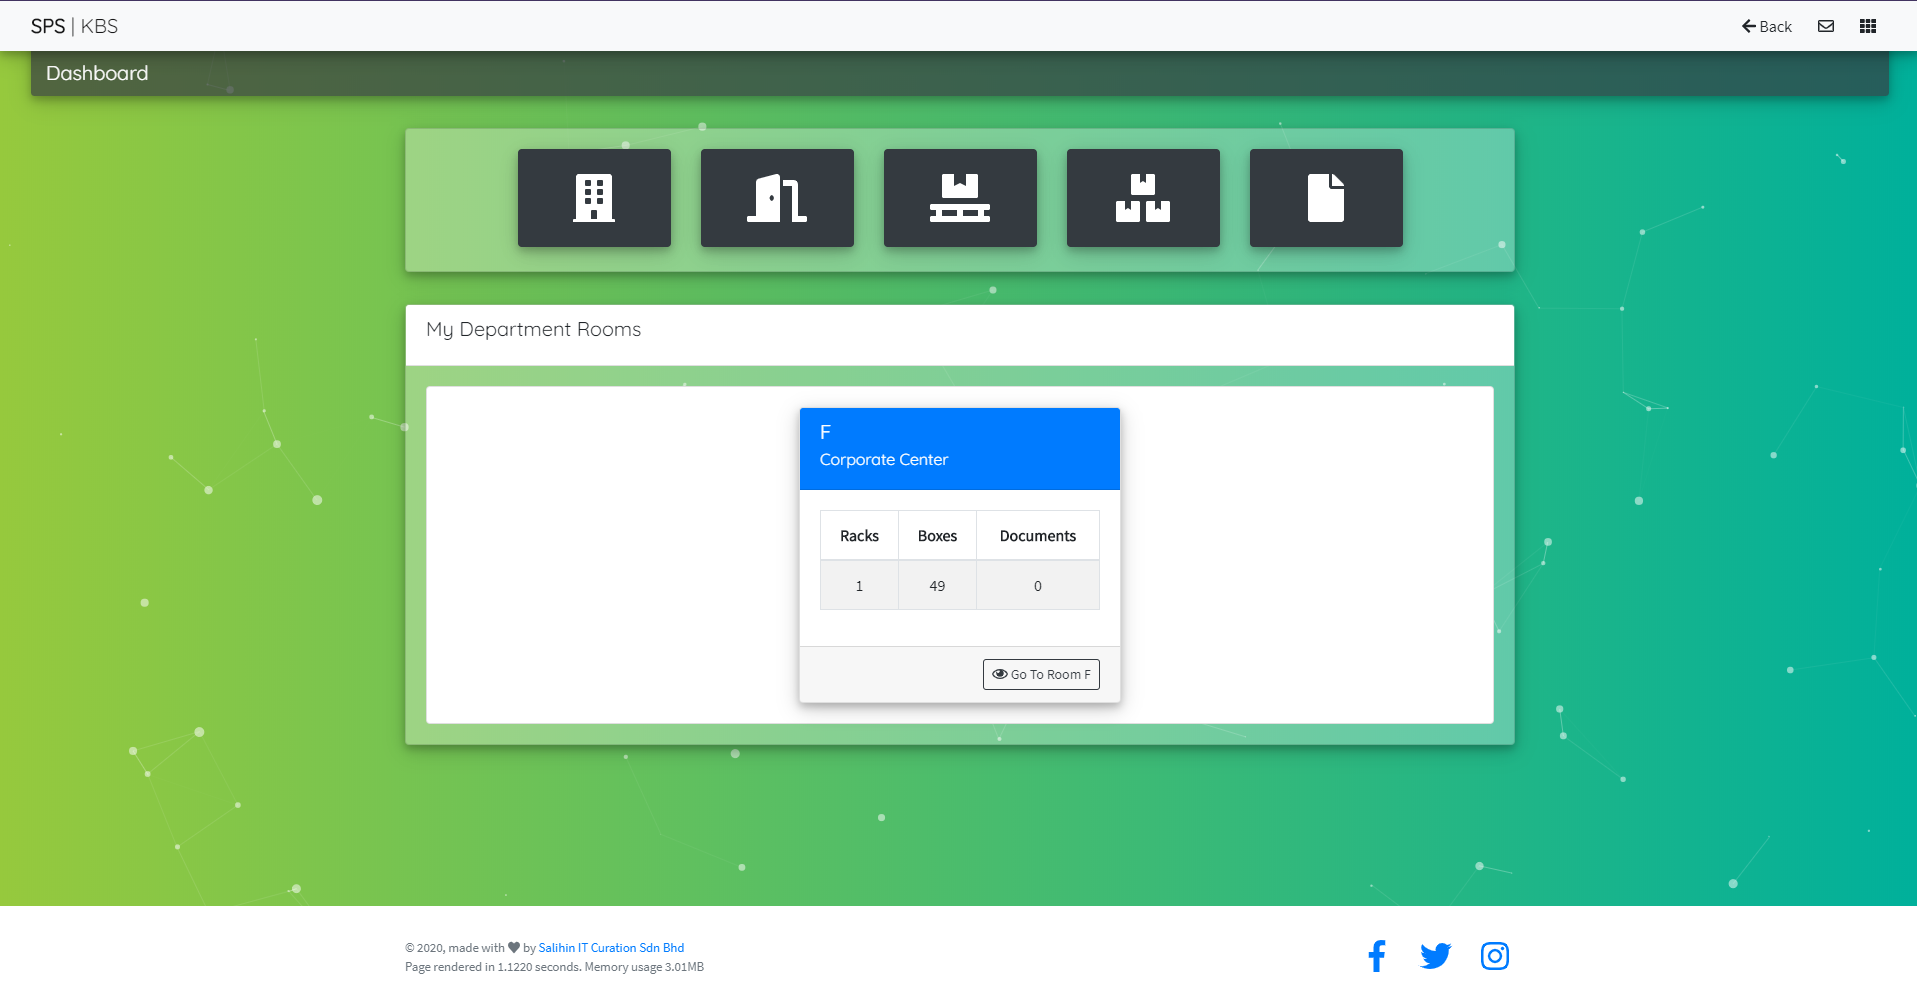
Task: Select the Corporate Center card header
Action: point(960,449)
